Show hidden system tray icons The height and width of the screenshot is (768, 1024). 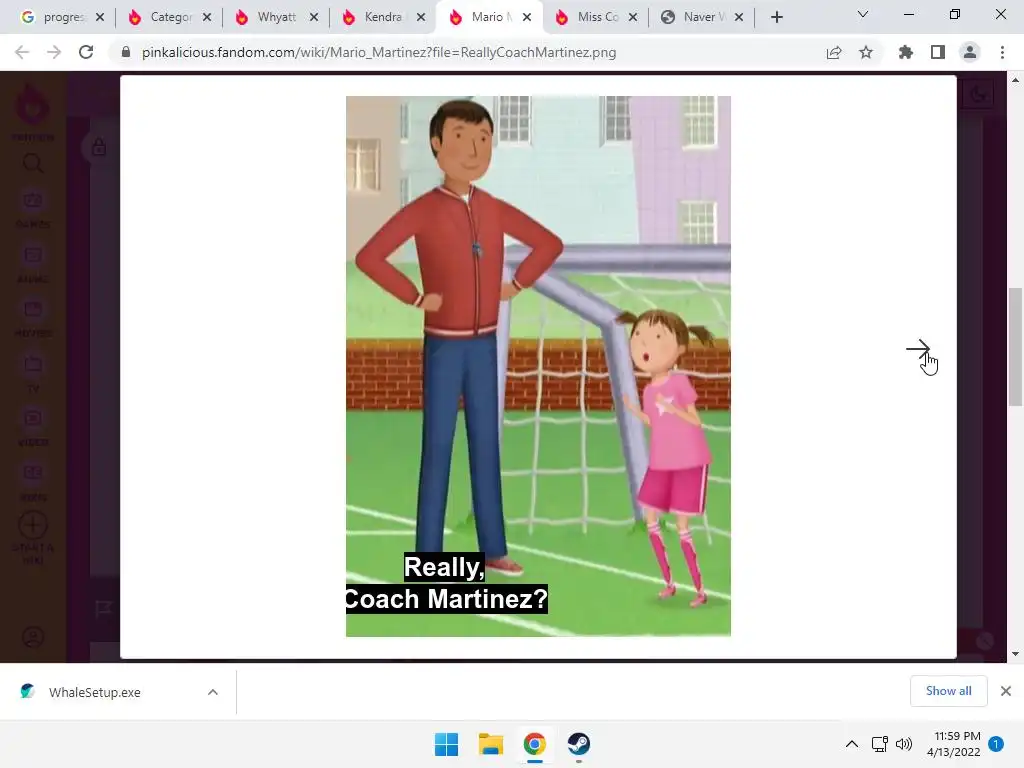tap(852, 744)
